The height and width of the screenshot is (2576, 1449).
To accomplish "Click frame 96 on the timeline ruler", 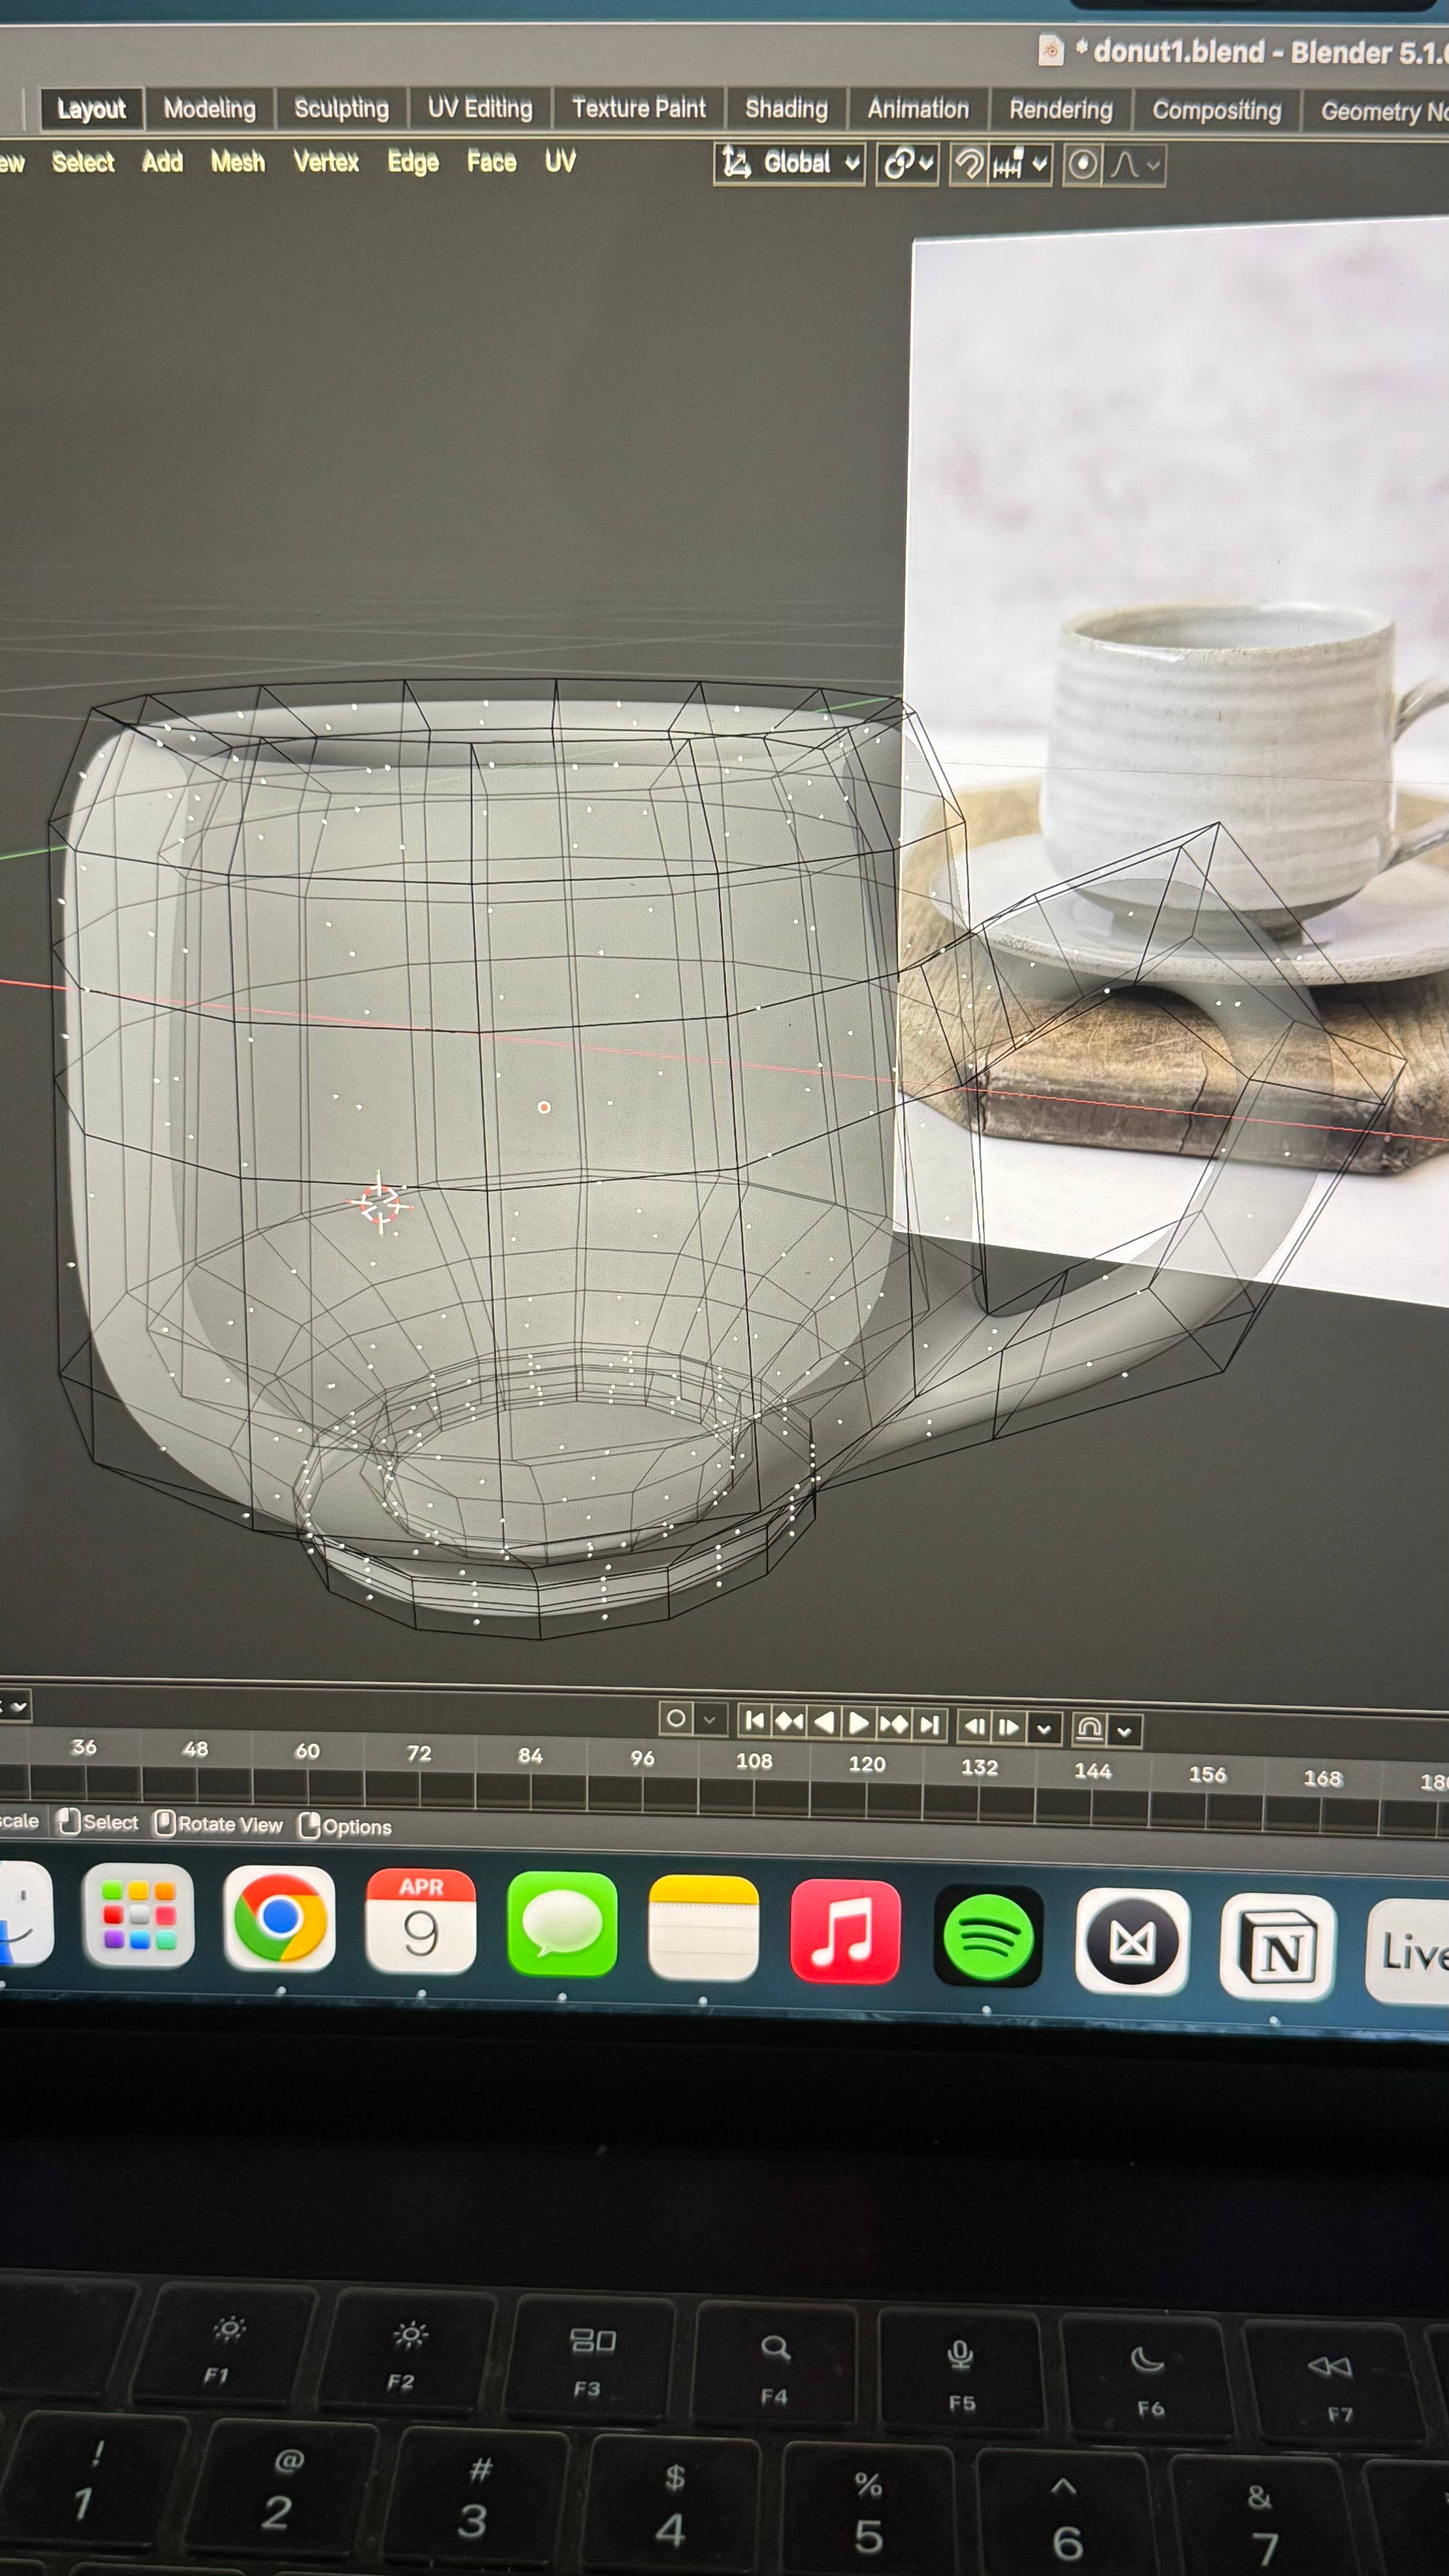I will [x=642, y=1758].
